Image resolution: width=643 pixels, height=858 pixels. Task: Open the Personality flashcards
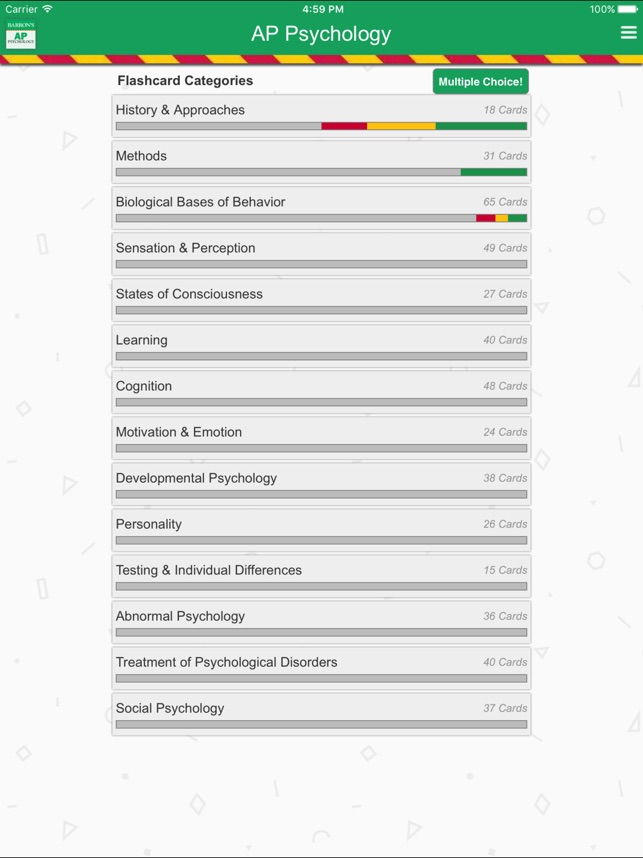(321, 530)
